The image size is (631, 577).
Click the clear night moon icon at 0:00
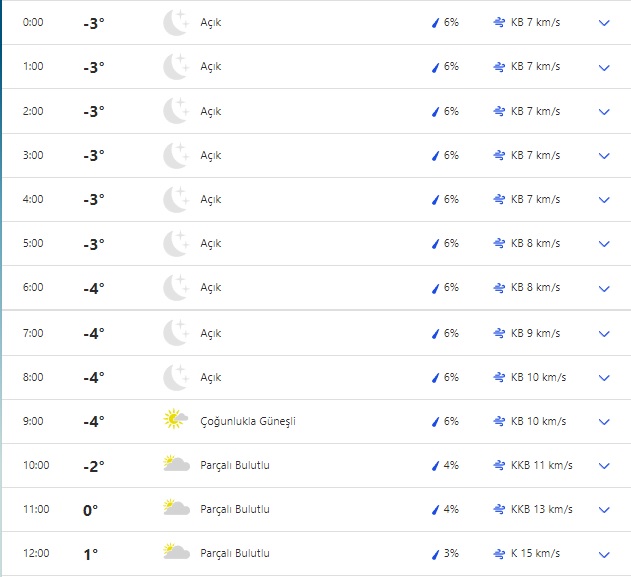click(x=176, y=23)
